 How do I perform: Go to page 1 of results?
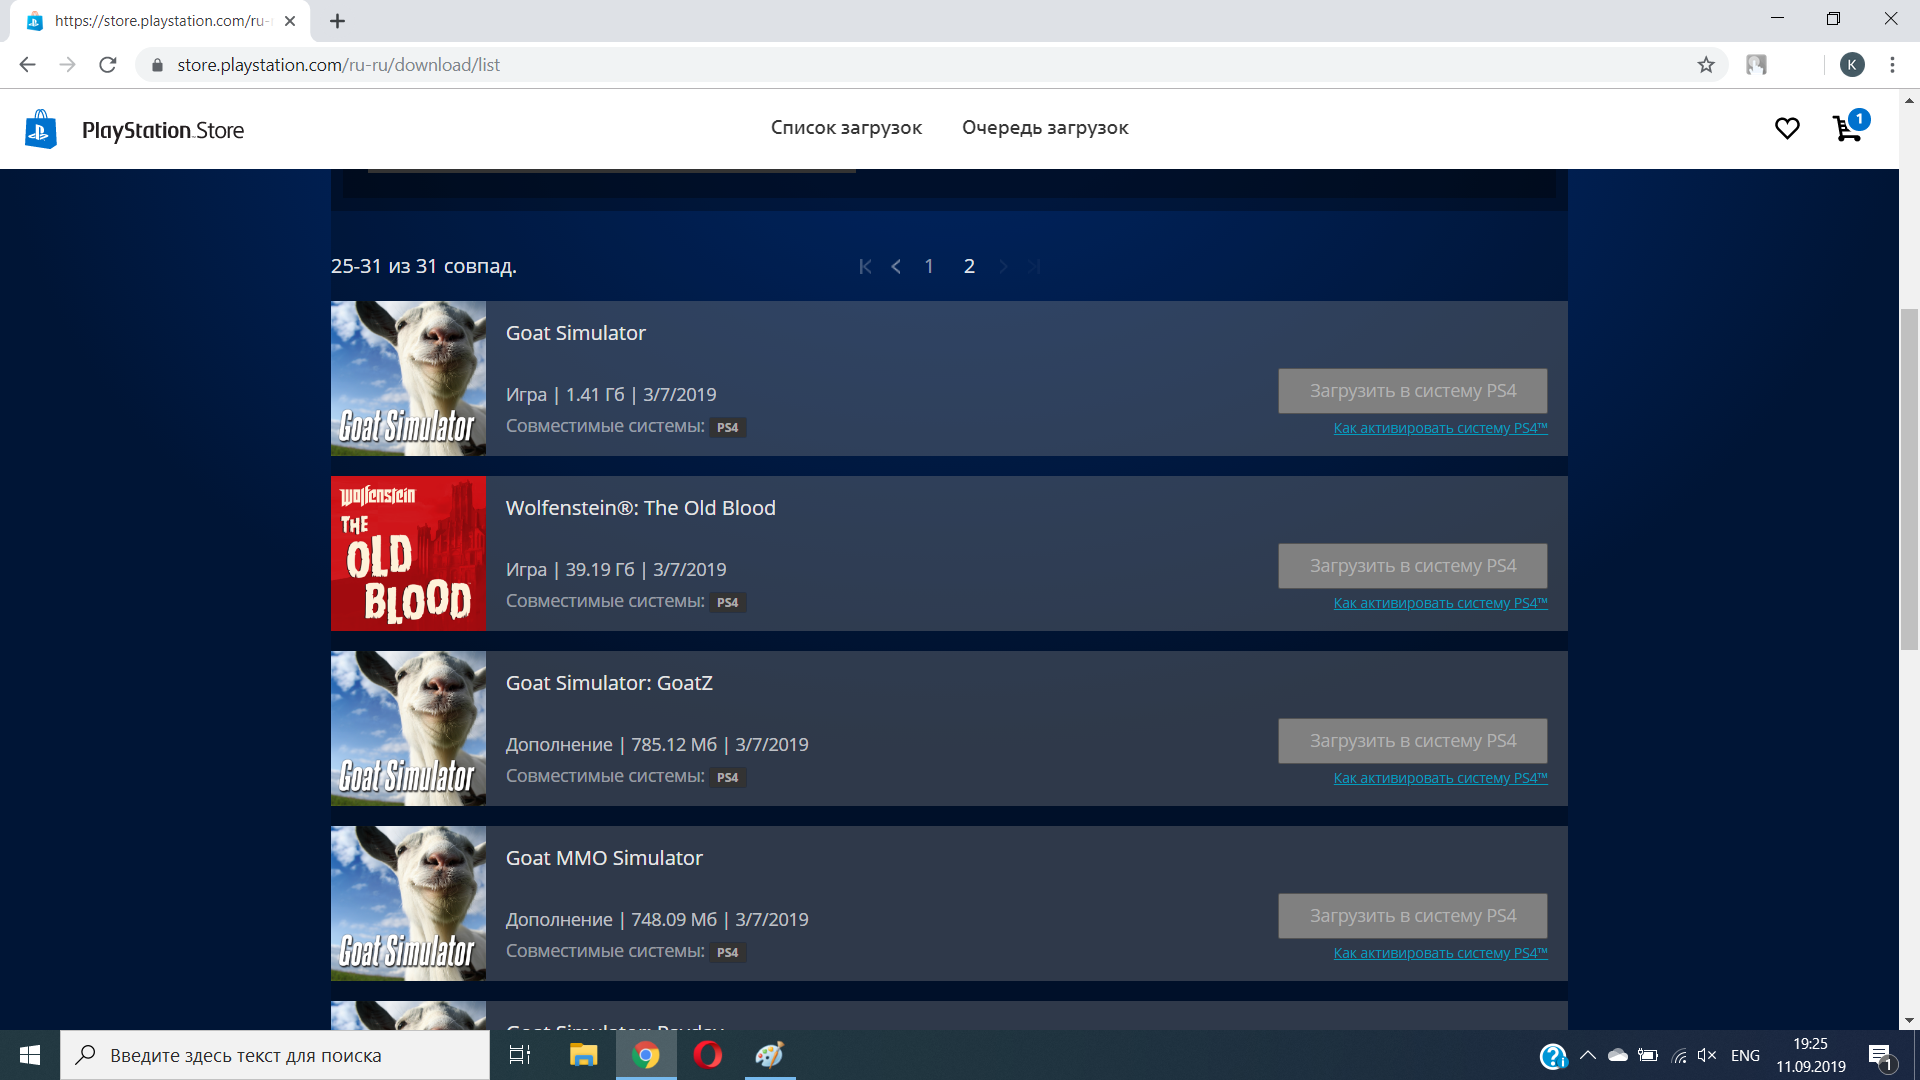click(929, 266)
